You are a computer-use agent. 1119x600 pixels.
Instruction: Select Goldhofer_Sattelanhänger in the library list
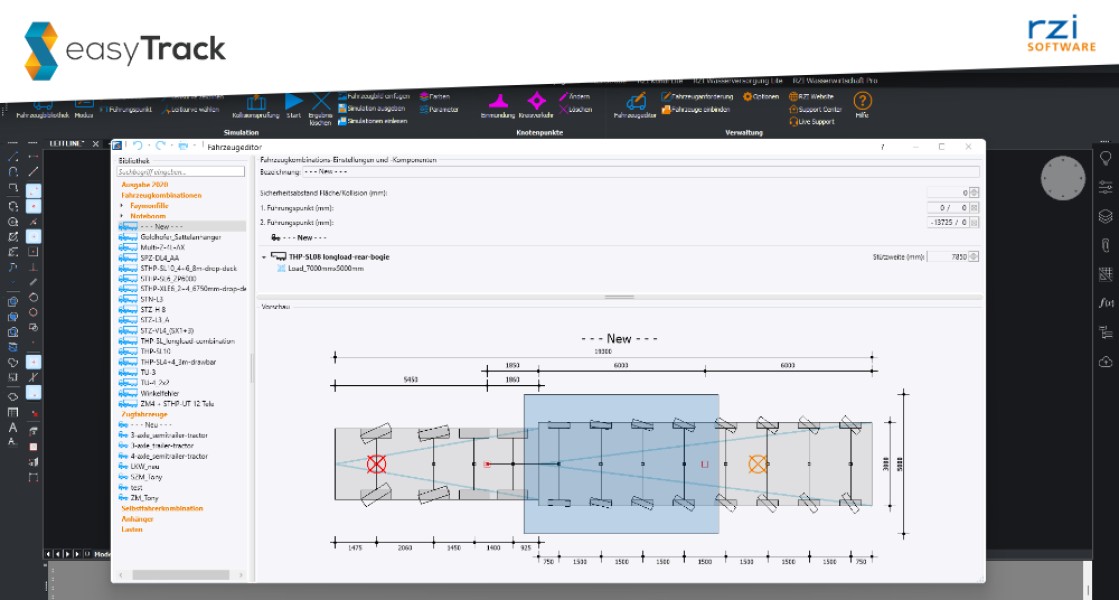pyautogui.click(x=181, y=237)
